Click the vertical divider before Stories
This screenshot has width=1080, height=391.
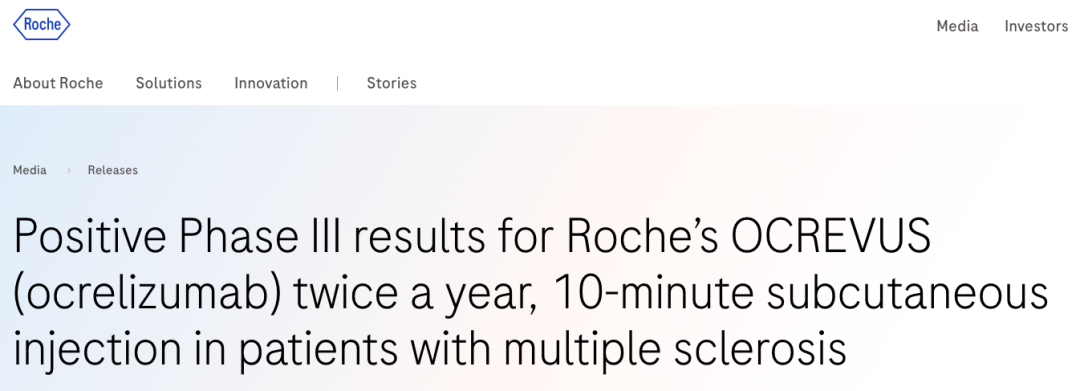click(338, 83)
